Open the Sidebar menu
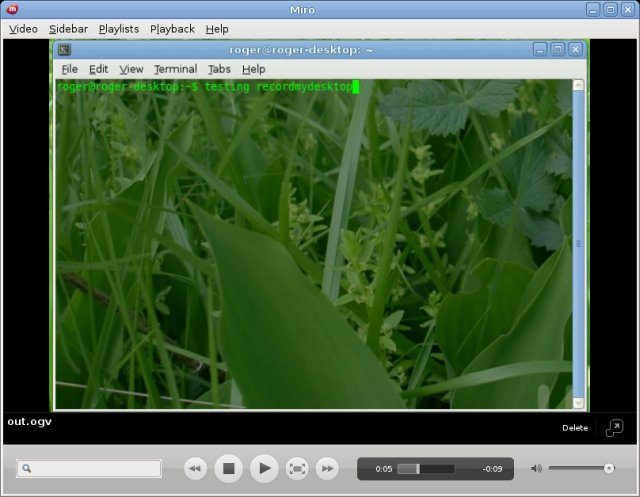Screen dimensions: 640x497 [68, 29]
